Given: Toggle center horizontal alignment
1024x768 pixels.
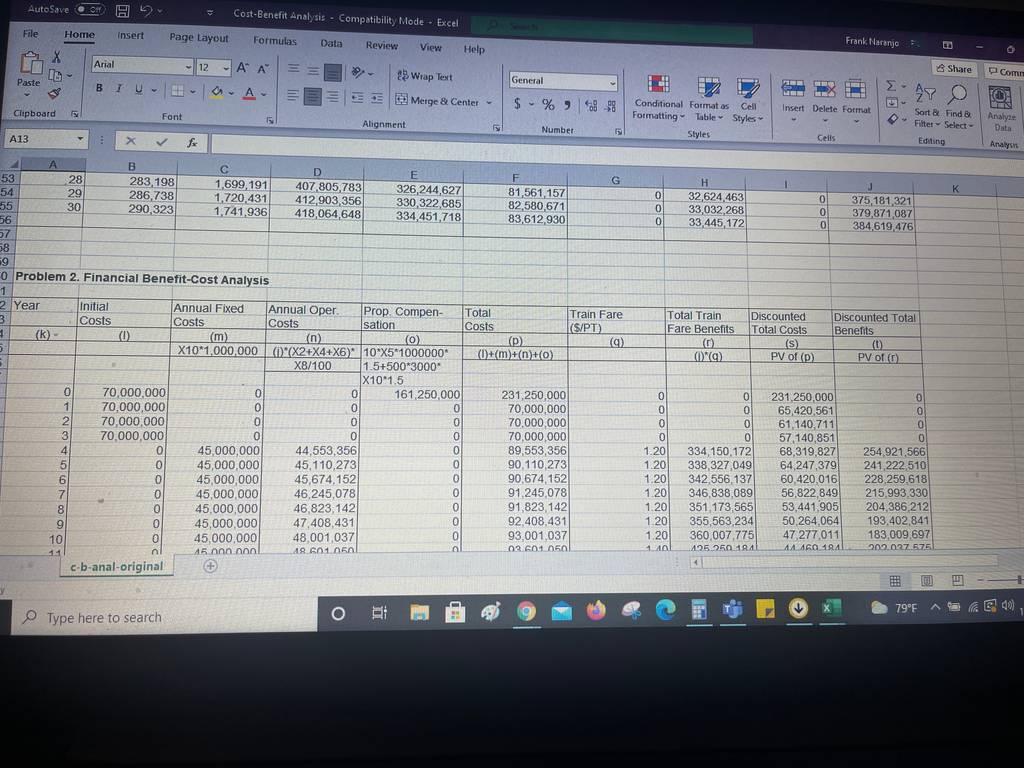Looking at the screenshot, I should point(313,97).
